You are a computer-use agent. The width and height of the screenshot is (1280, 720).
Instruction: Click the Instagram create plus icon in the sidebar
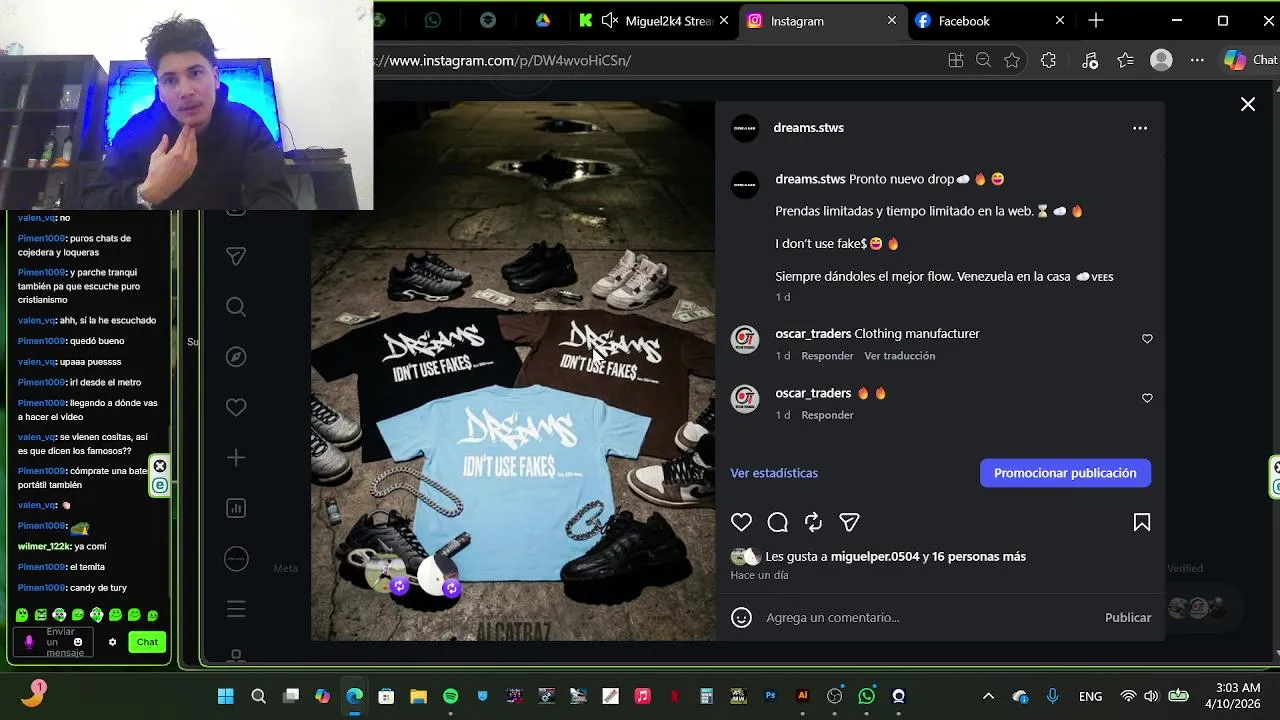click(236, 458)
